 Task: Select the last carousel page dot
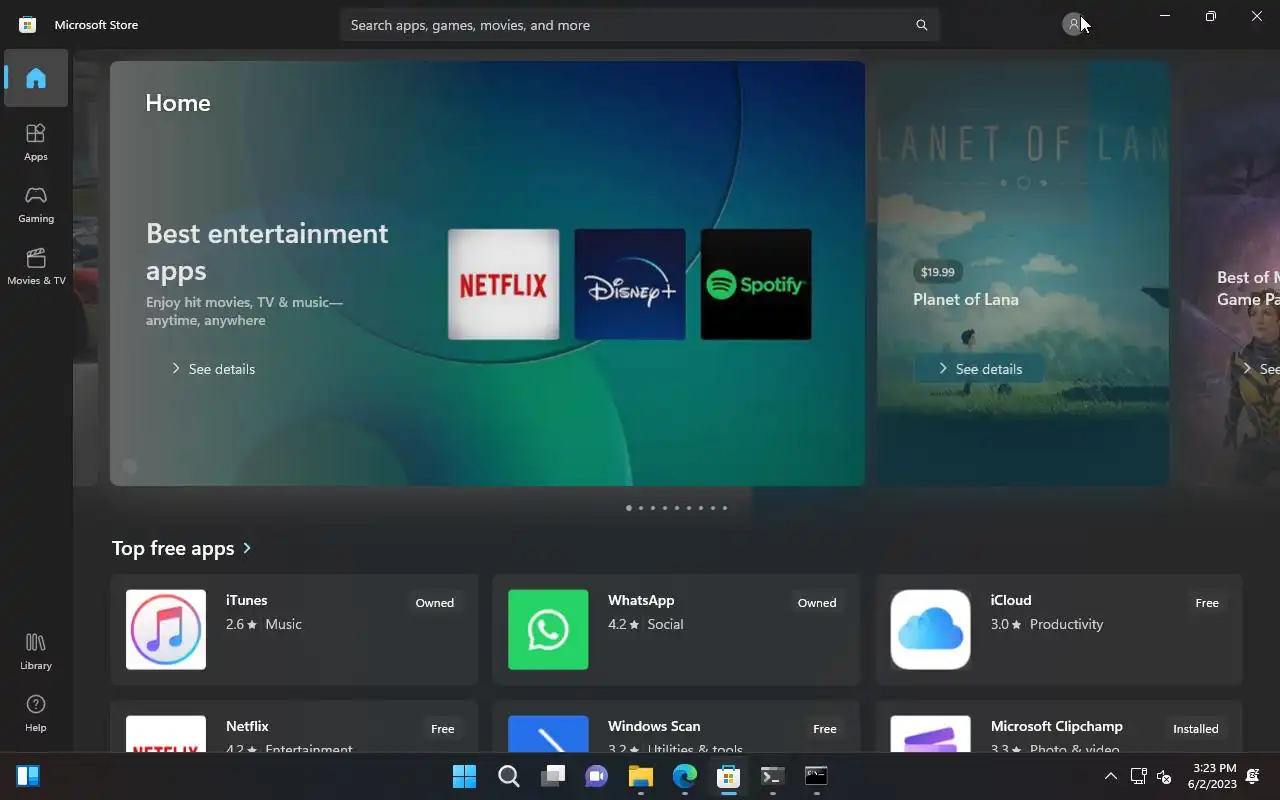[725, 508]
